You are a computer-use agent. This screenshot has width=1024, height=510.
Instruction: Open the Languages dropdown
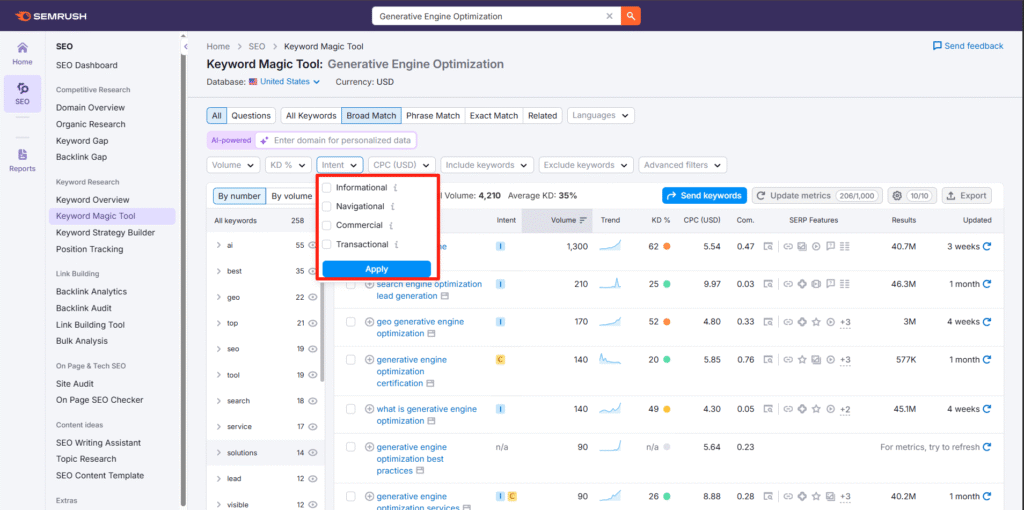[601, 116]
